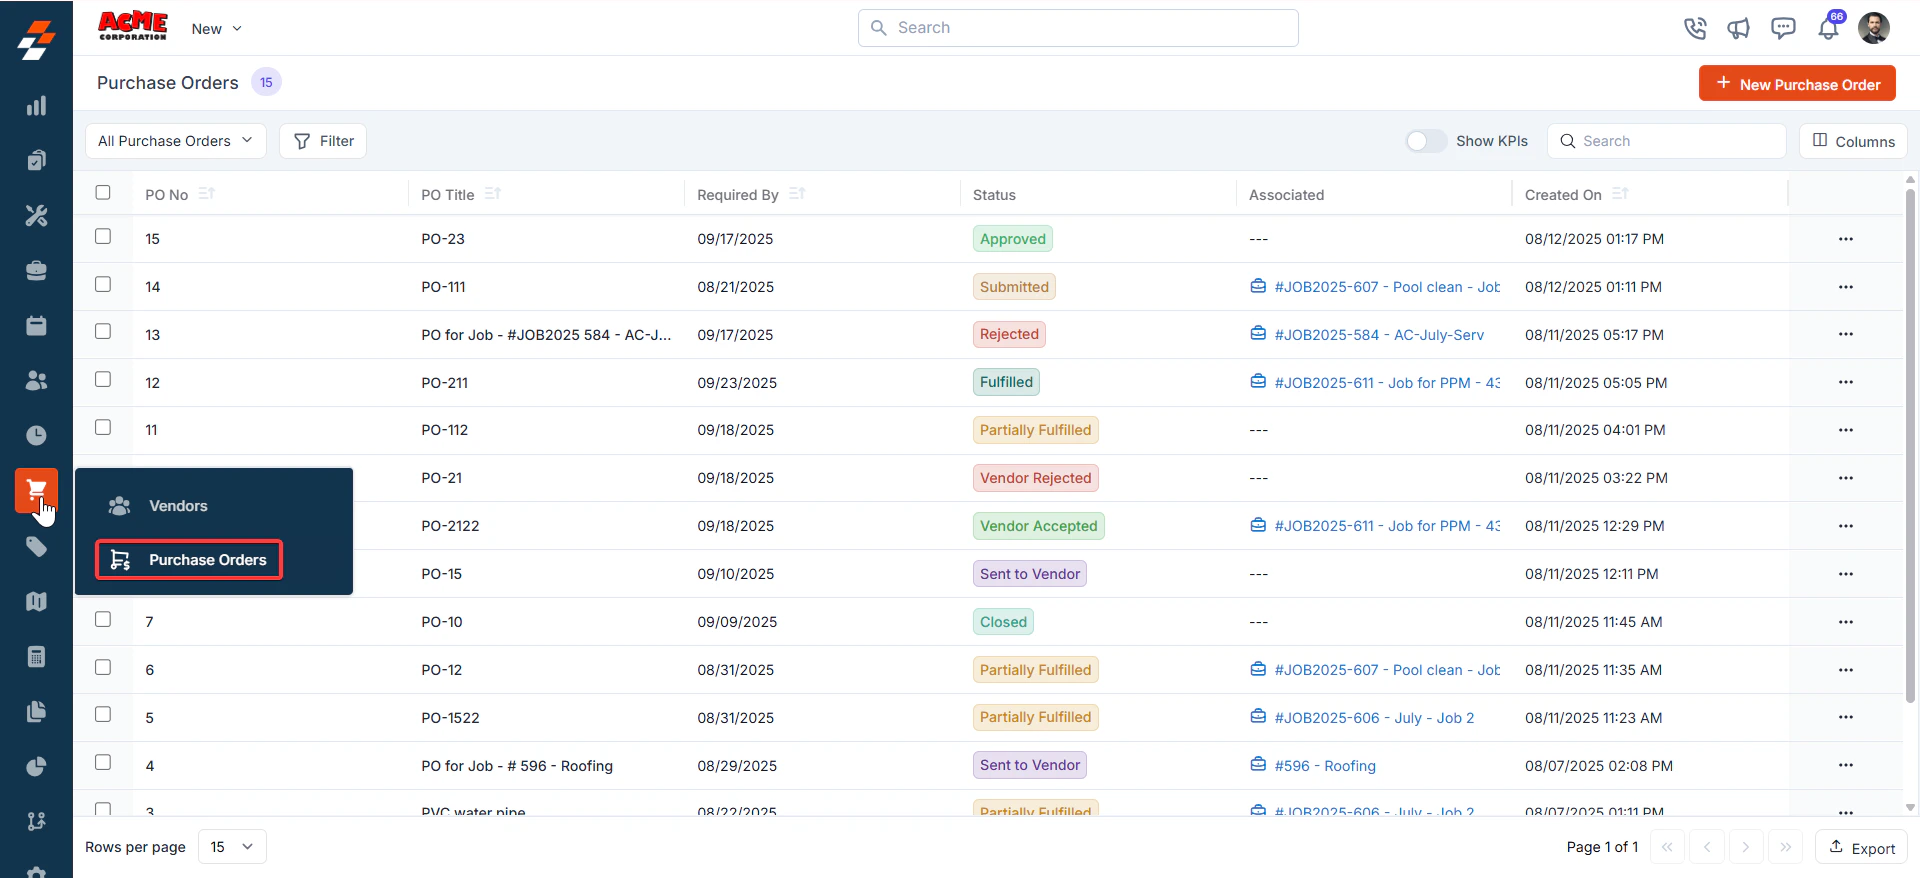Open notifications bell with 66 badge
Viewport: 1920px width, 878px height.
pos(1829,27)
